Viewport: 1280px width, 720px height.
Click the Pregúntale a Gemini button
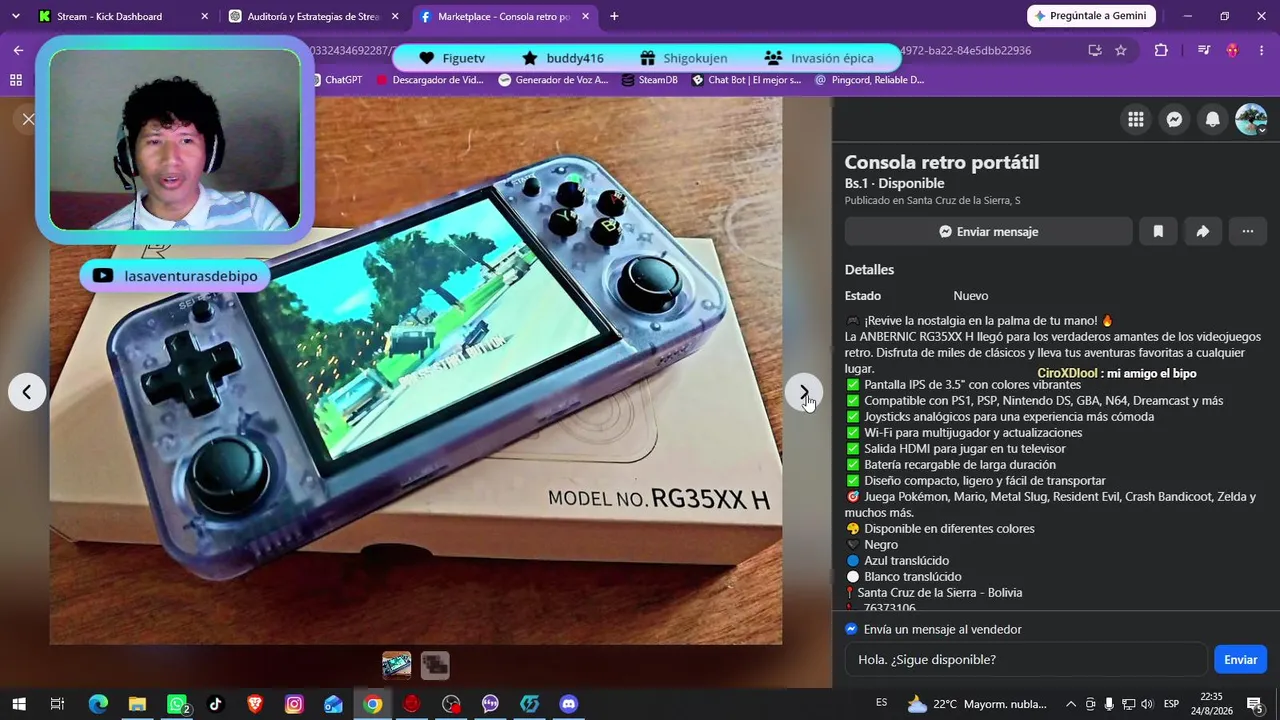[x=1091, y=16]
